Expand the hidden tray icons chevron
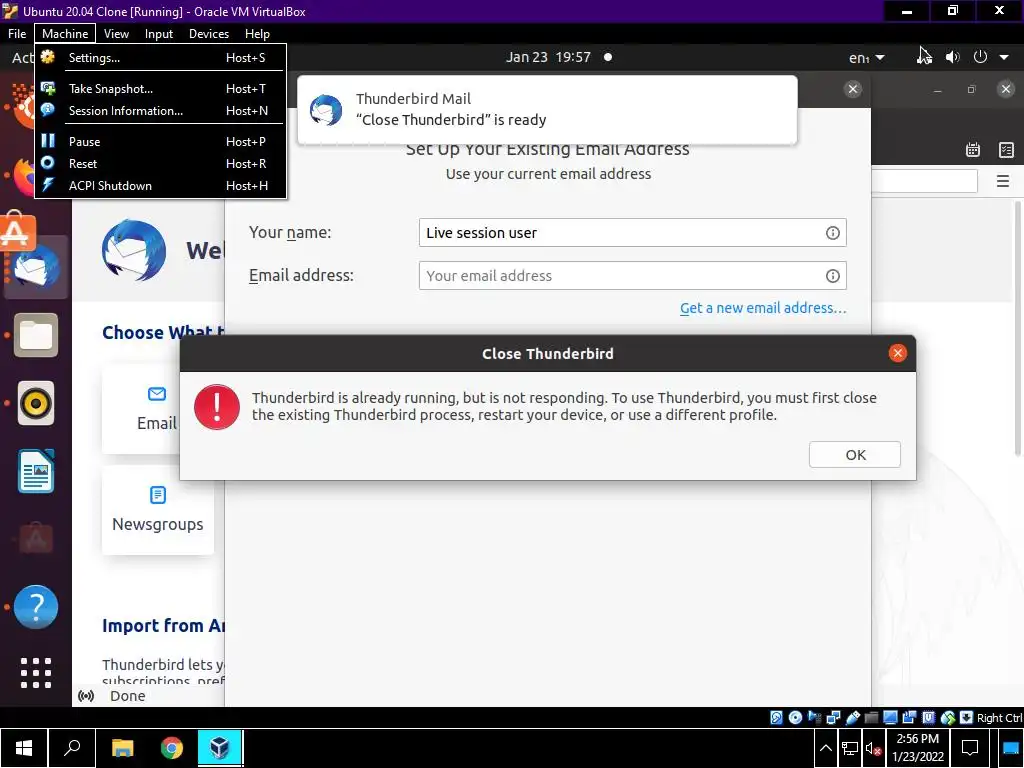1024x768 pixels. tap(825, 748)
